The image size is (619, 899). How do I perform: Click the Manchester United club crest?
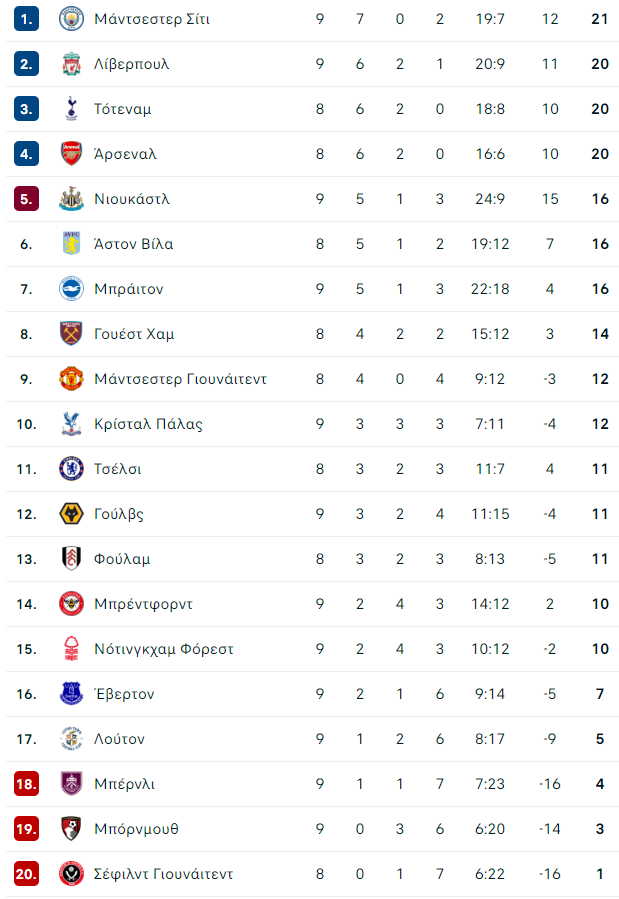(72, 379)
